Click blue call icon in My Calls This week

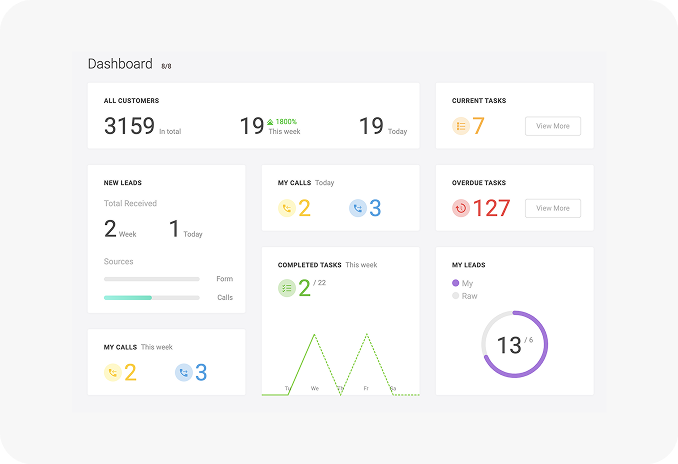184,372
